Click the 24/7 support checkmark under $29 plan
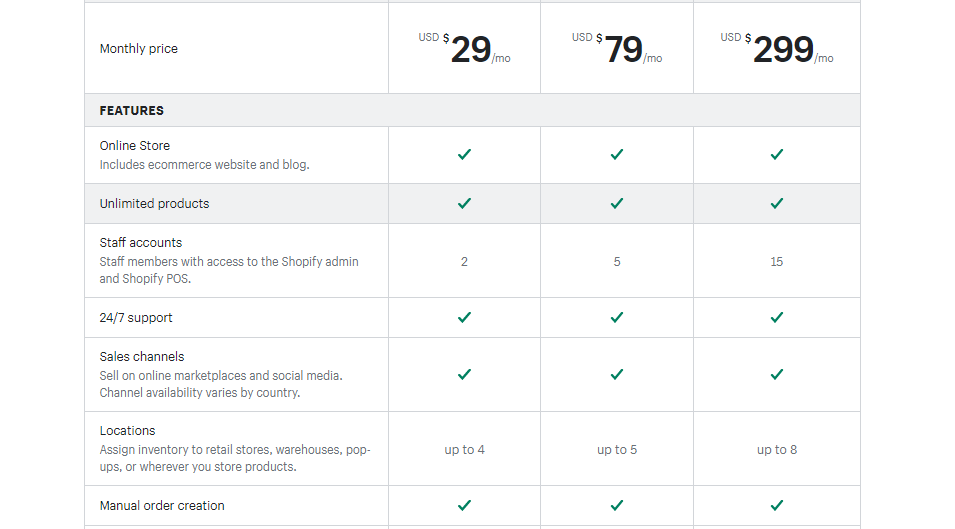 point(464,317)
